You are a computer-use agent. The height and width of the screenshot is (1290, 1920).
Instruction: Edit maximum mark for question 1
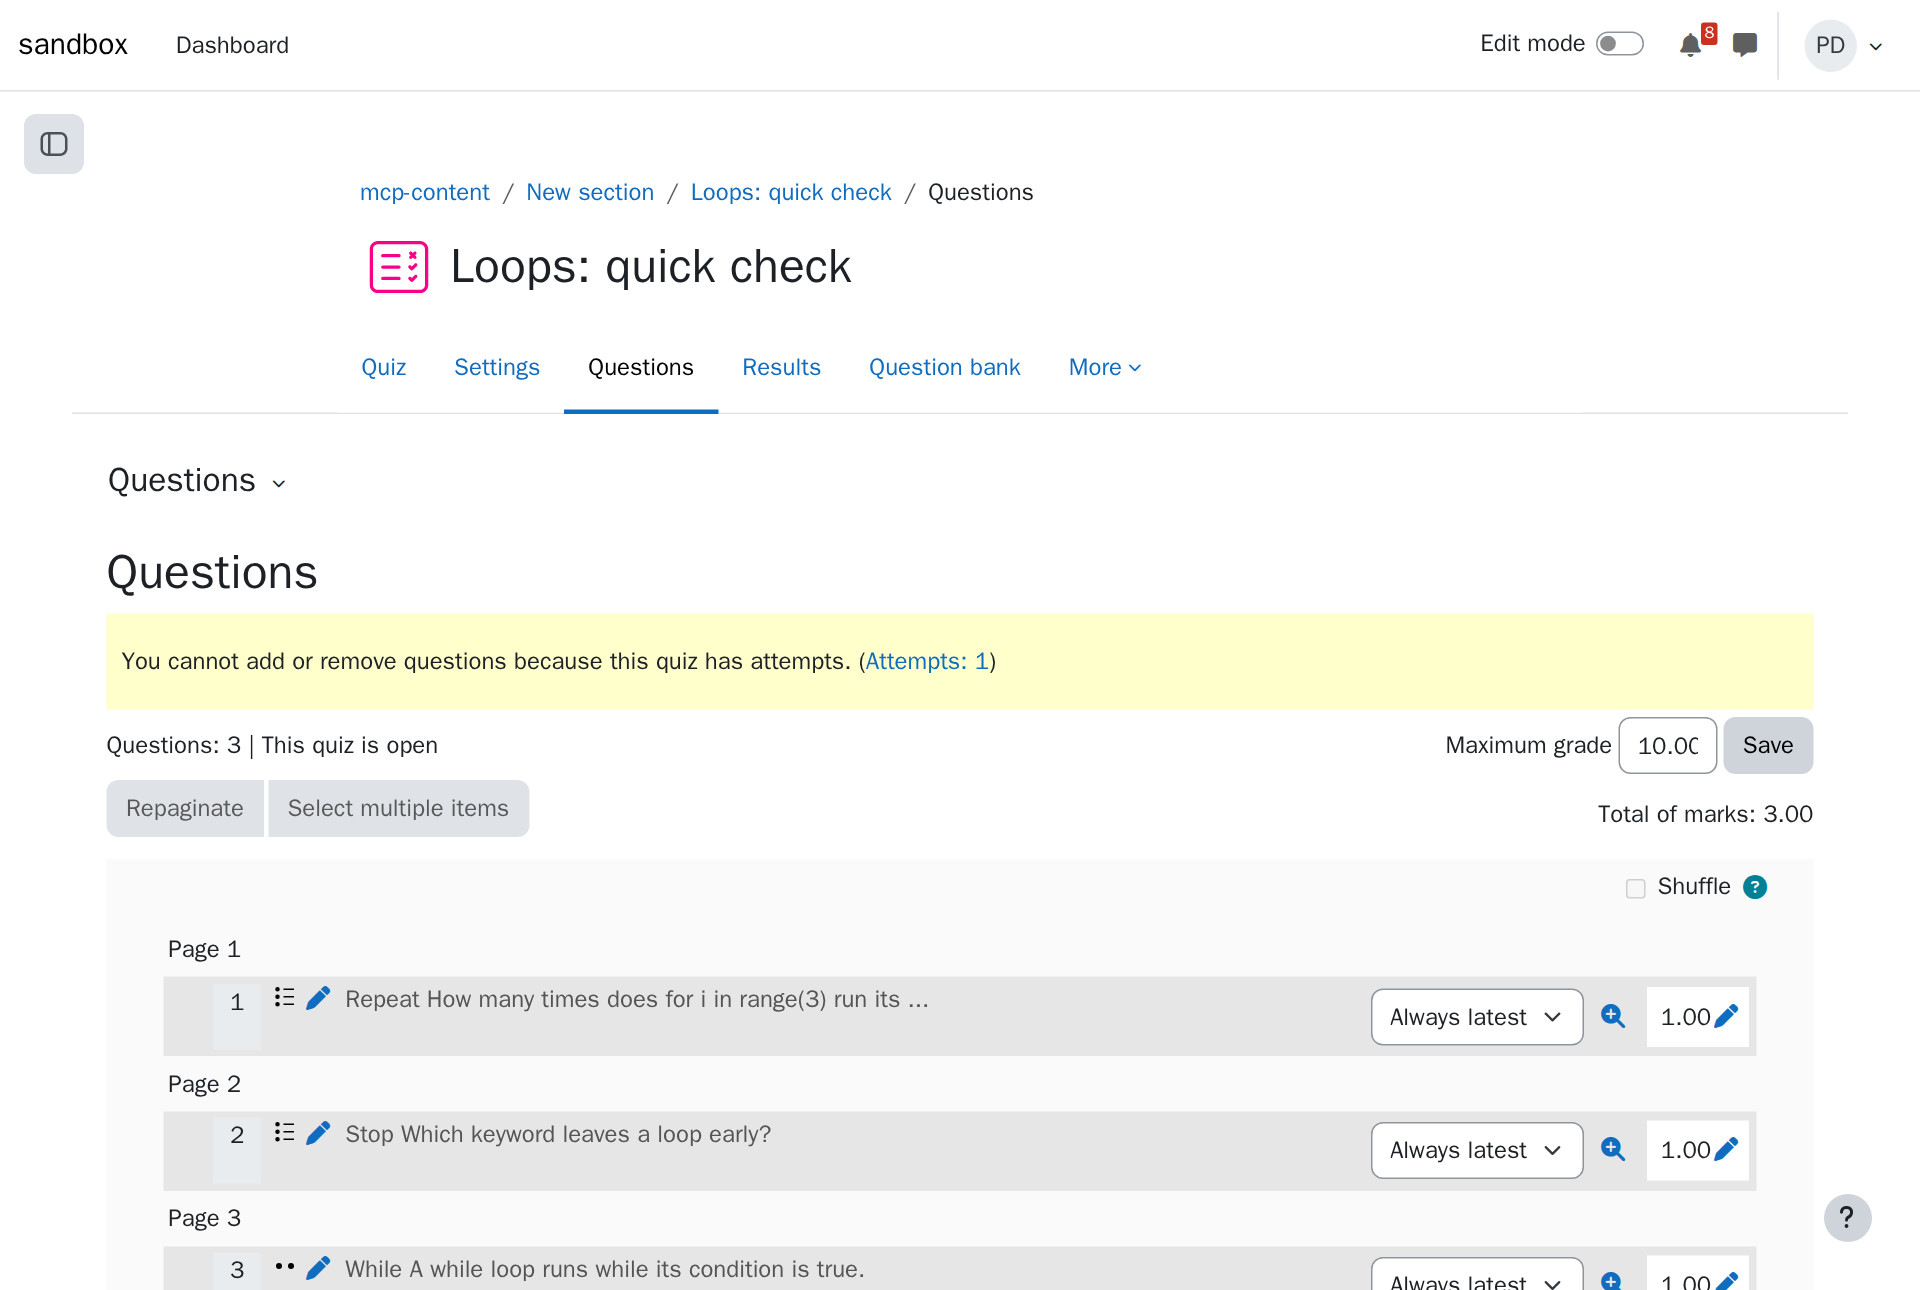[x=1726, y=1016]
